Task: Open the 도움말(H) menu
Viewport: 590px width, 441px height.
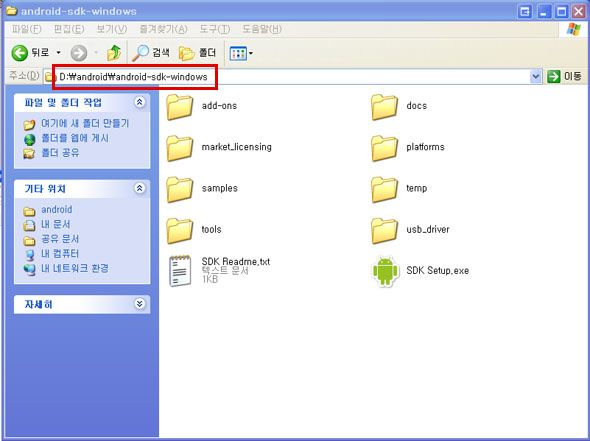Action: tap(262, 29)
